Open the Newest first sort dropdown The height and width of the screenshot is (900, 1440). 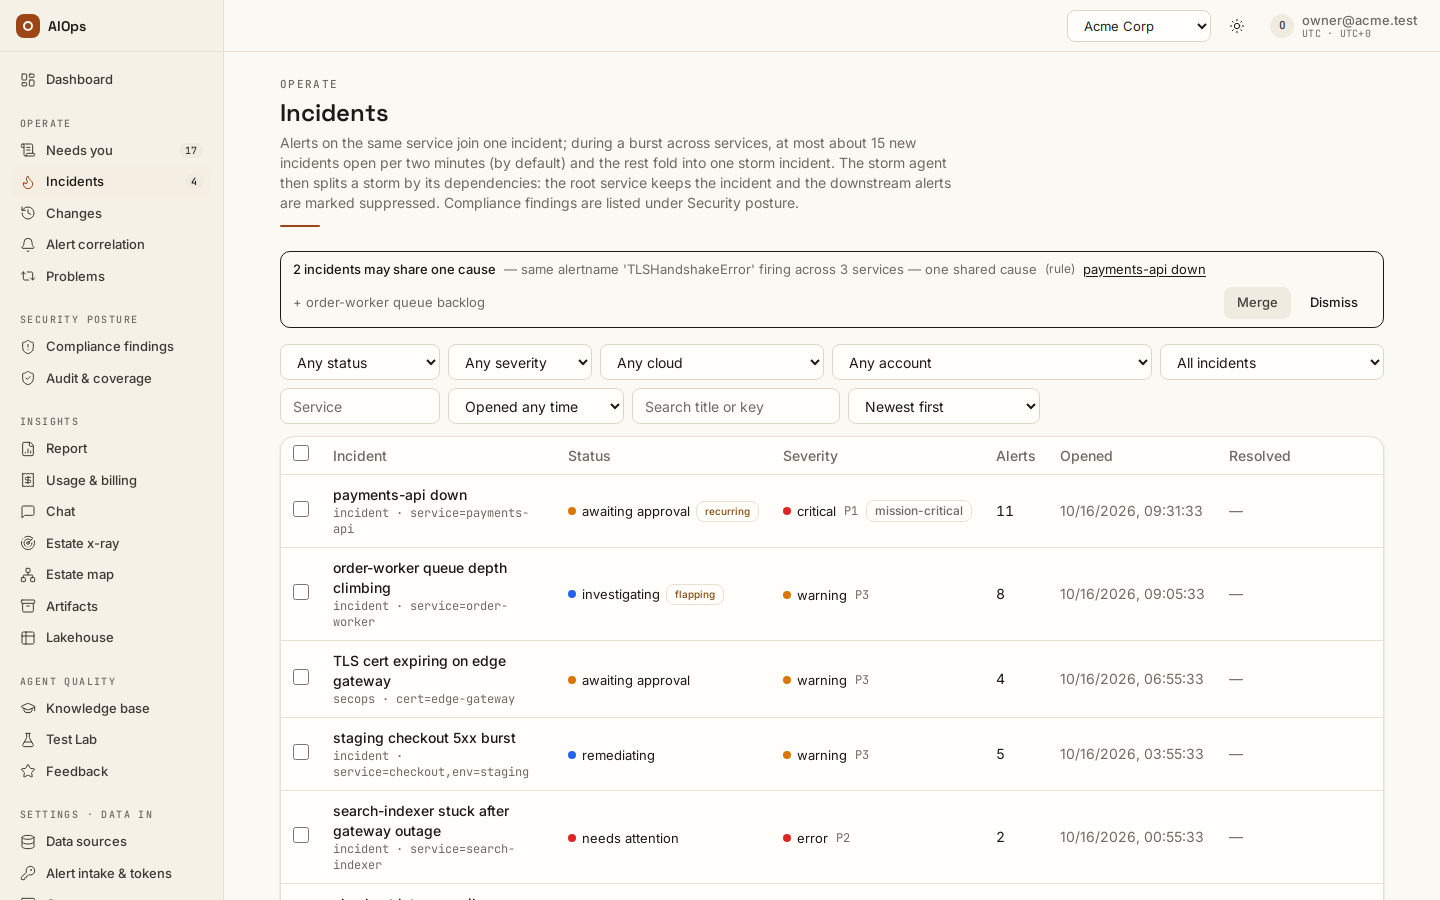click(944, 406)
